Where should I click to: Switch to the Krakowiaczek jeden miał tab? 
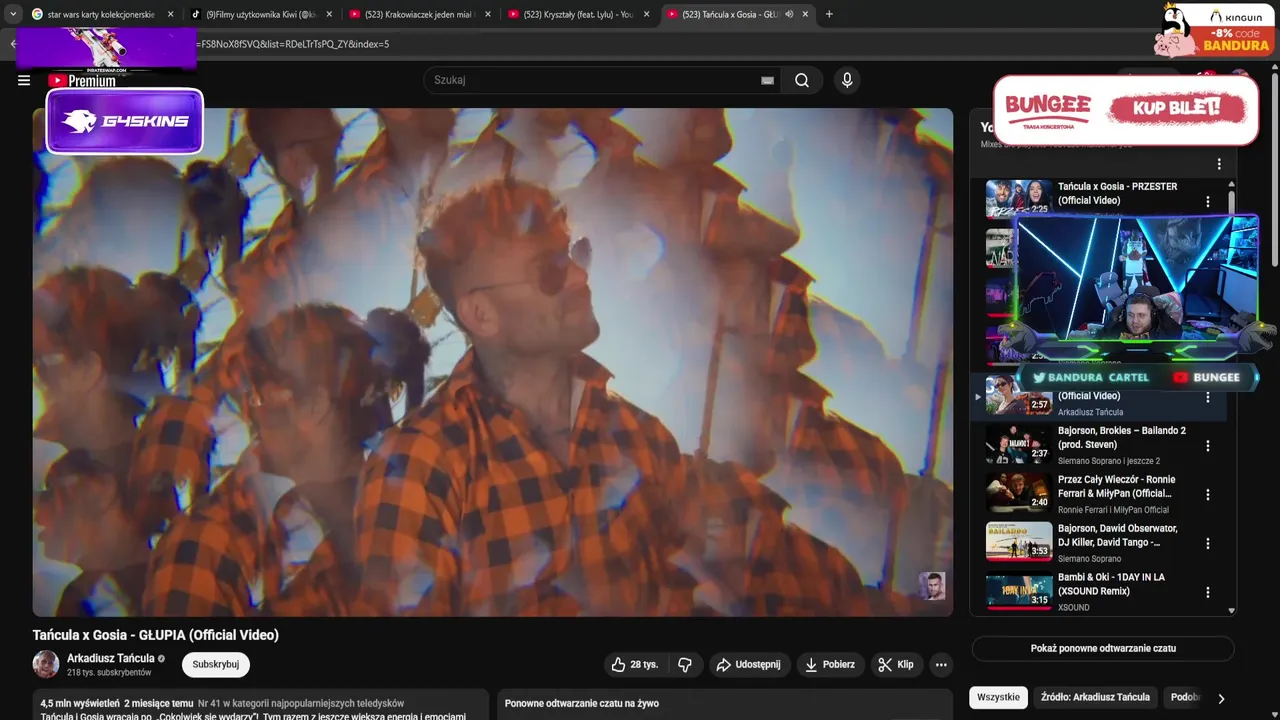419,14
